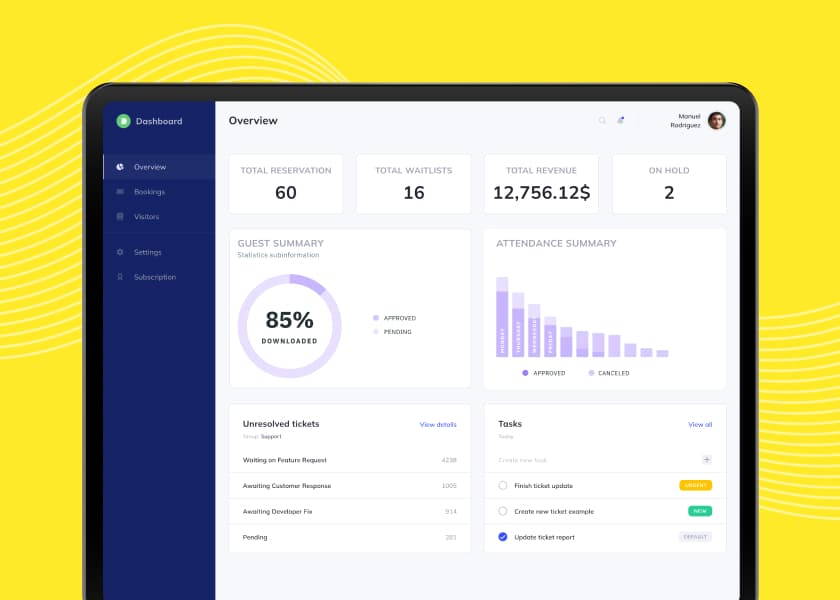Click the Visitors sidebar icon
Viewport: 840px width, 600px height.
coord(120,217)
